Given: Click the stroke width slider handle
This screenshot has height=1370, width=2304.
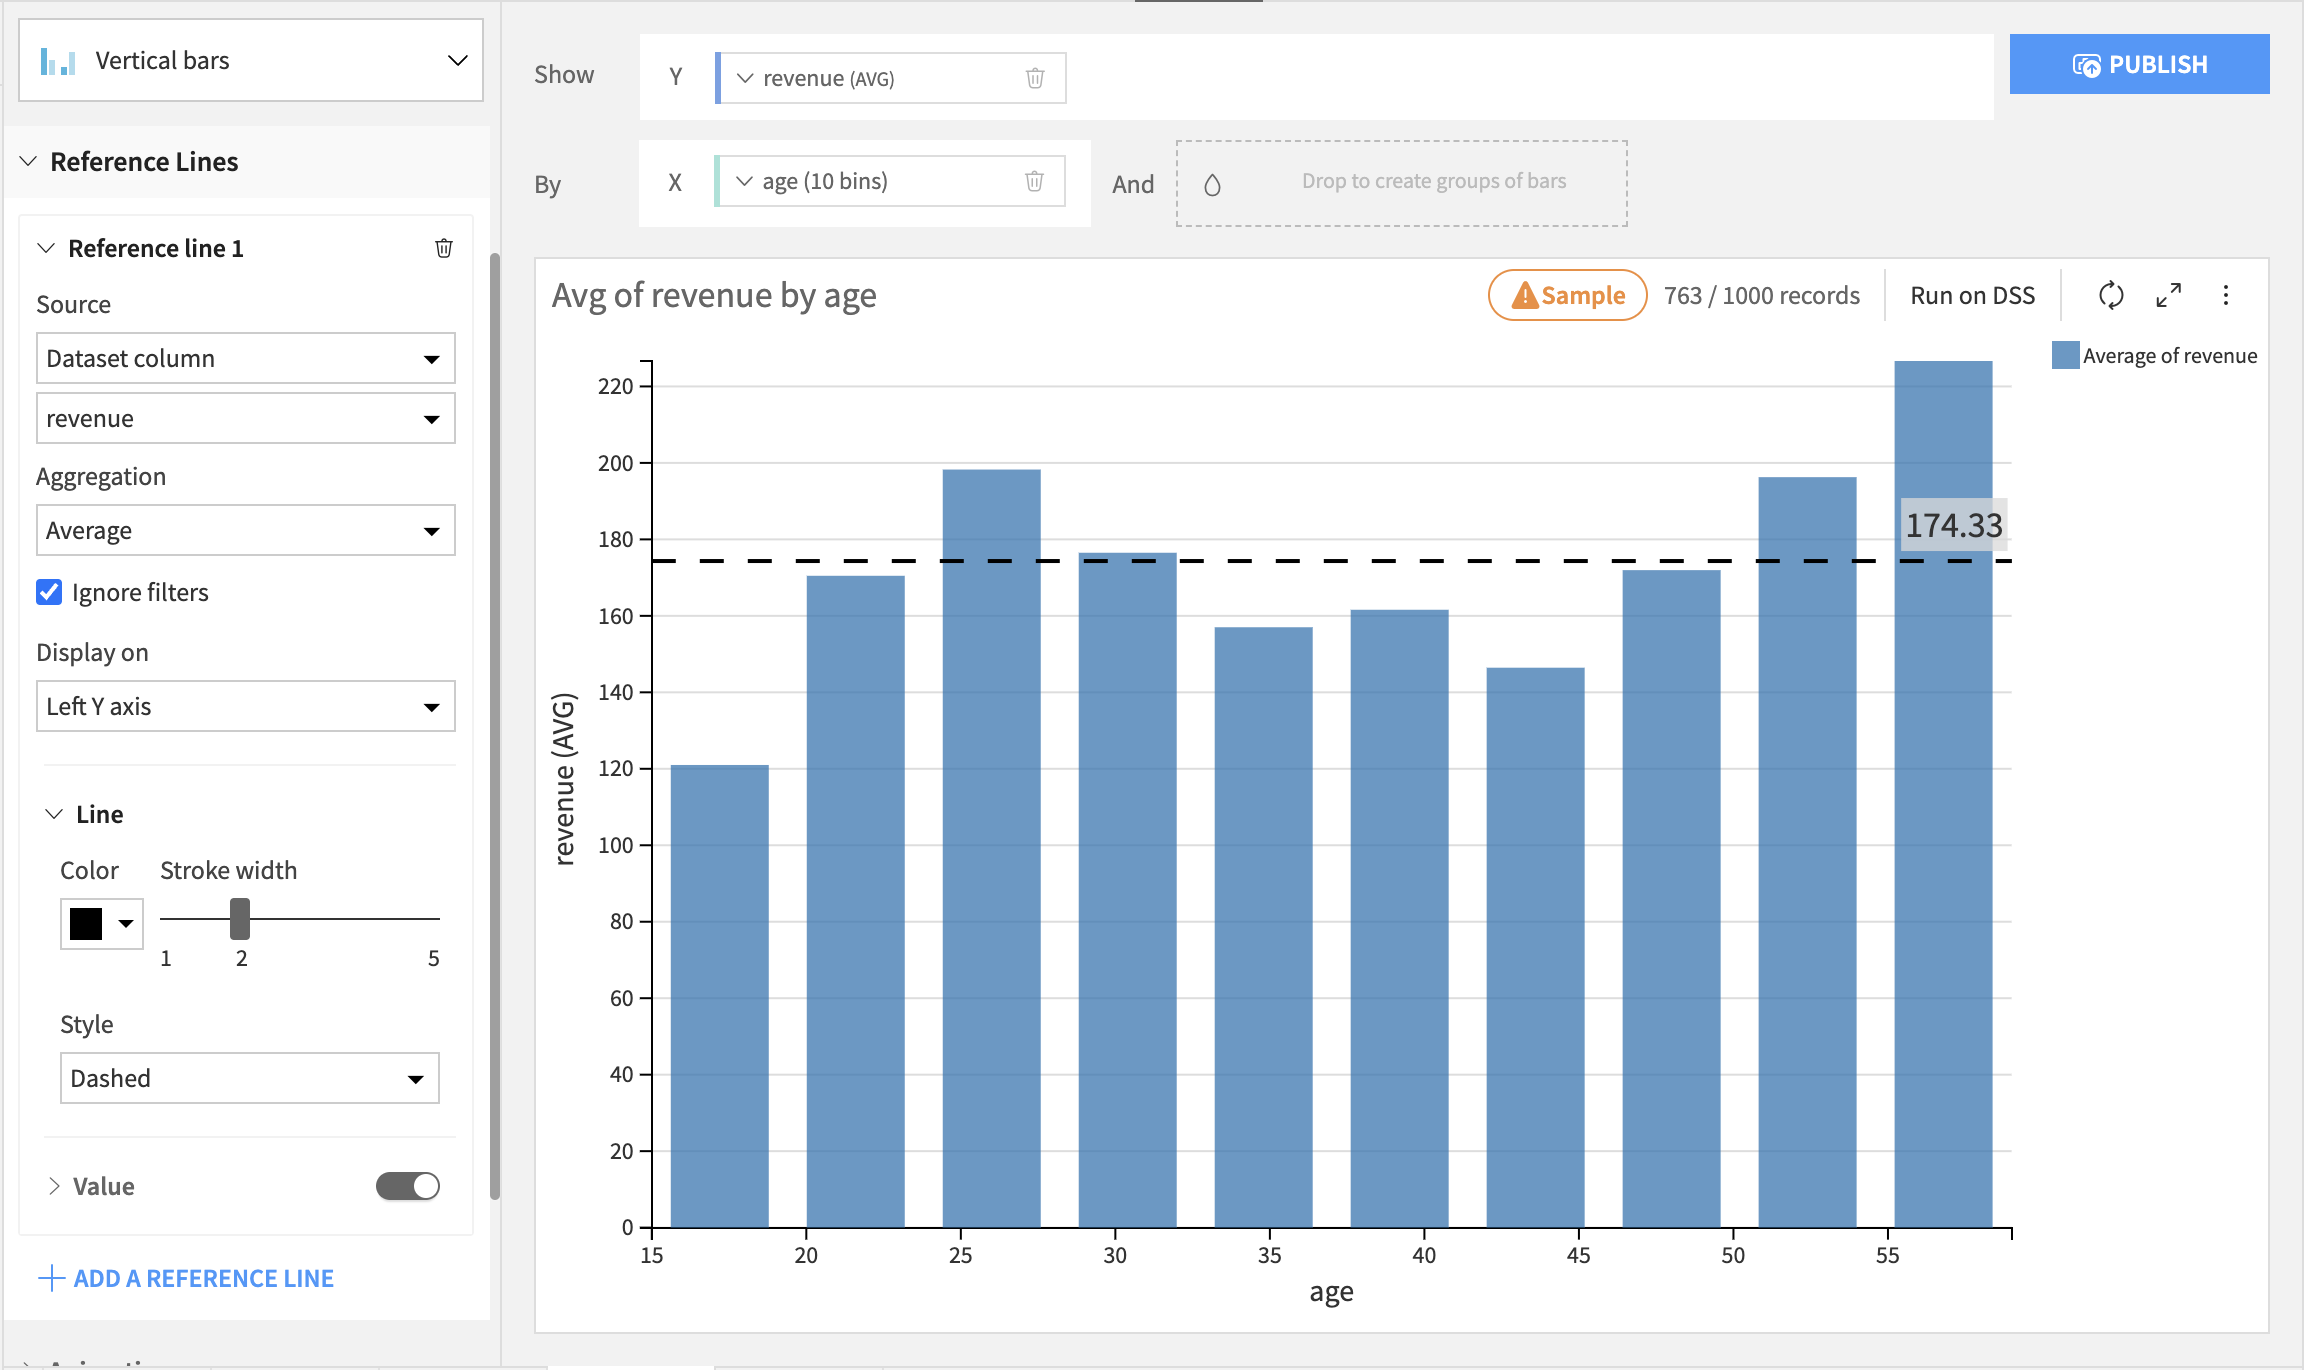Looking at the screenshot, I should tap(240, 918).
